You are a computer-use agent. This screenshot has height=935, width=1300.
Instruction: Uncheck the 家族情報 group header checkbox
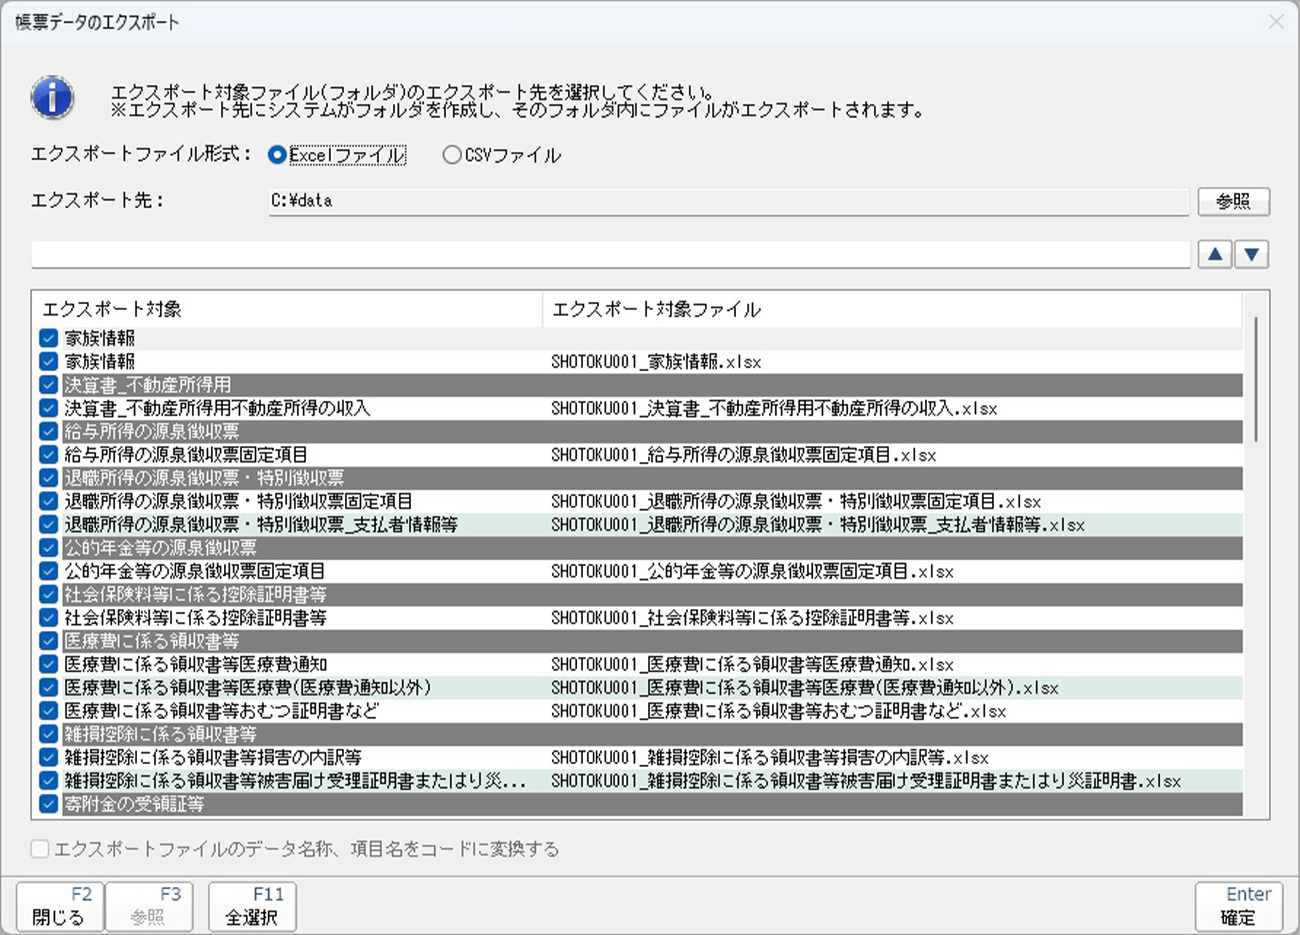48,338
